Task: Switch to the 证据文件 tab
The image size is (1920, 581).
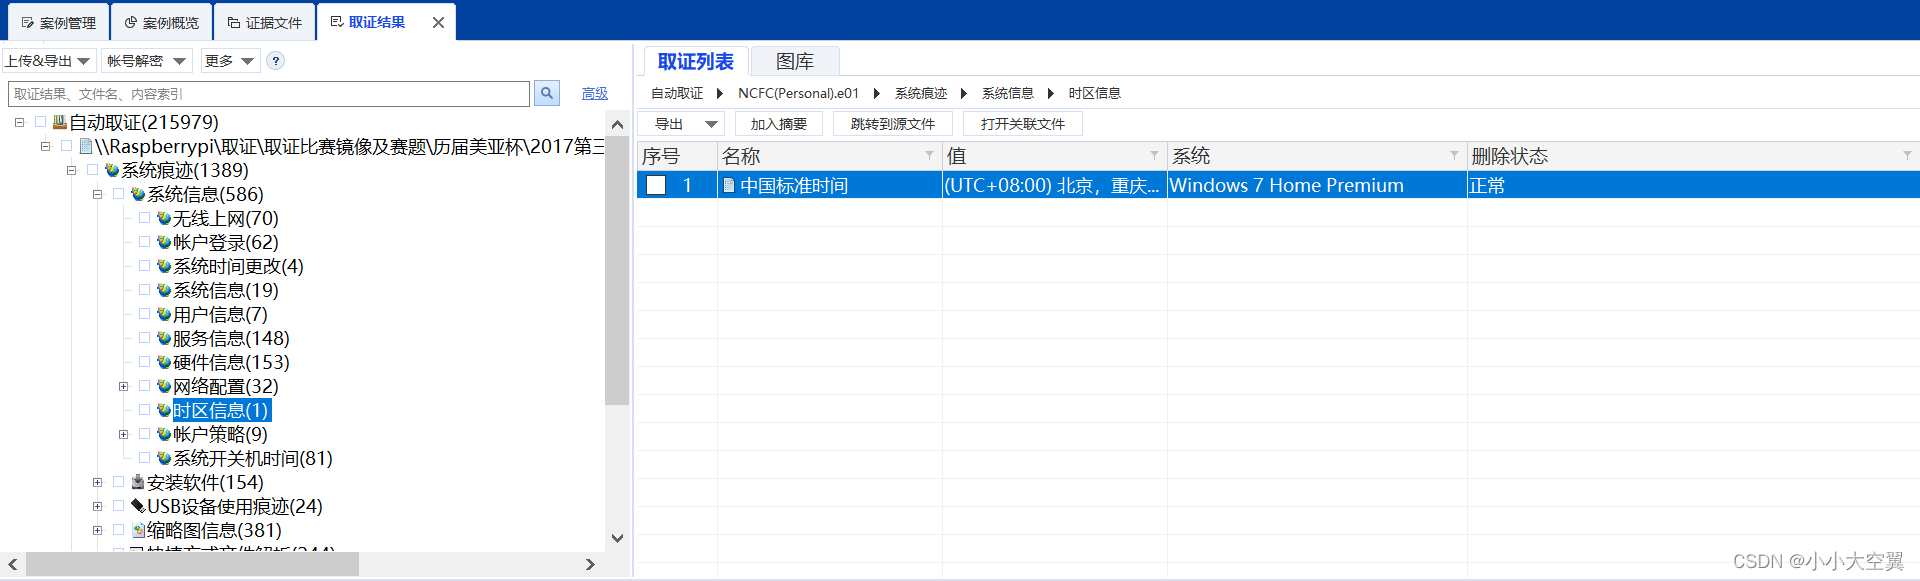Action: [x=264, y=22]
